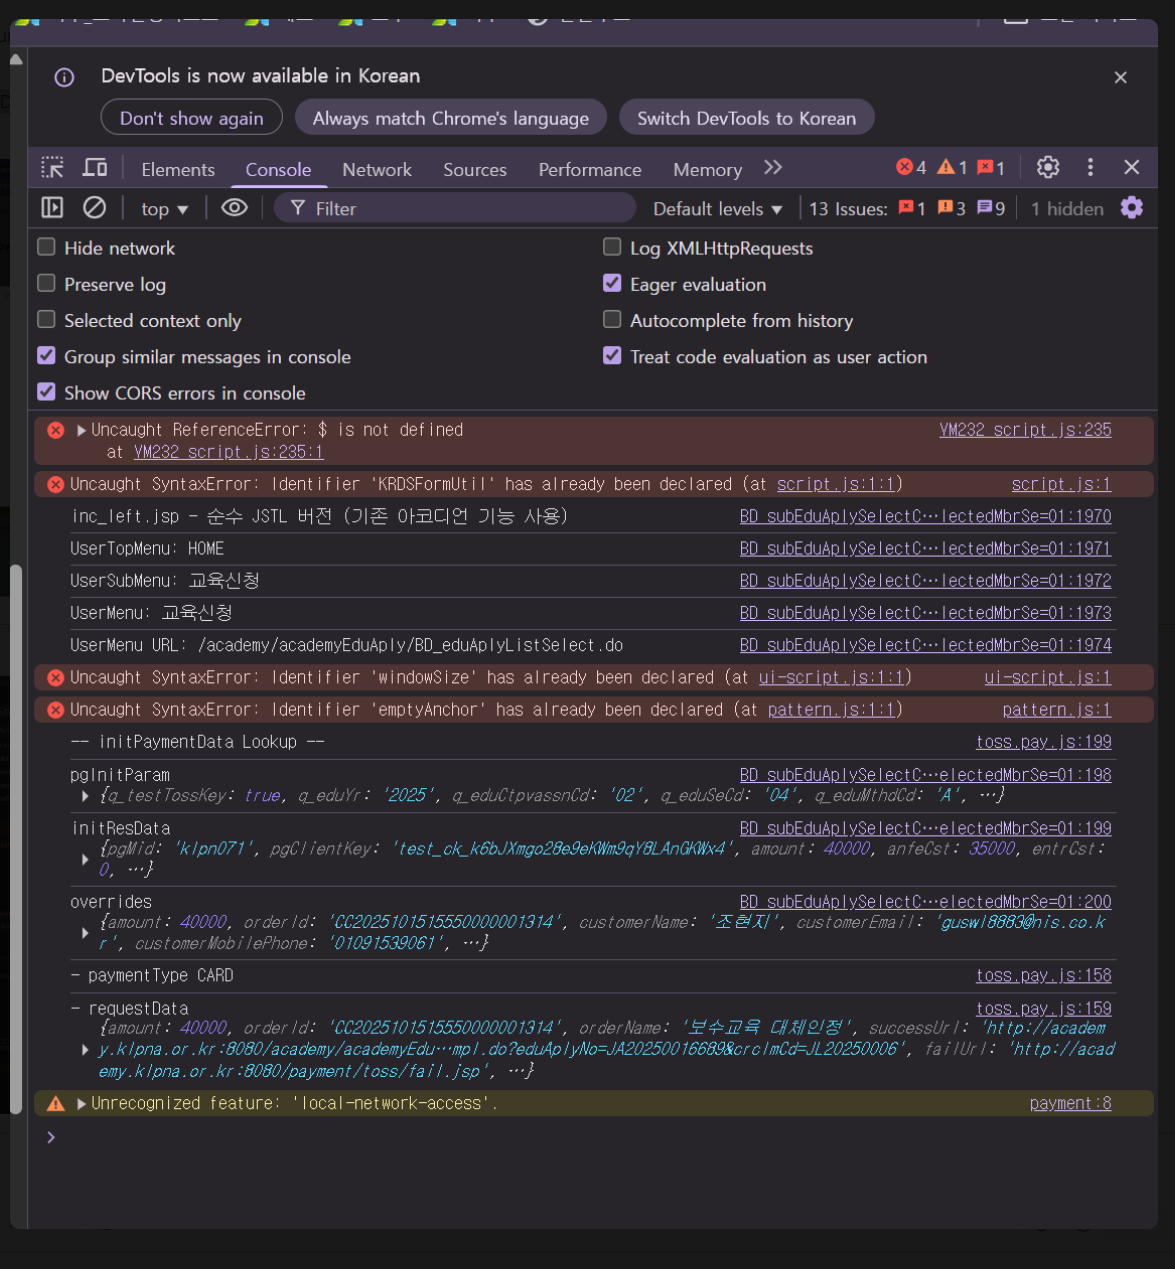The height and width of the screenshot is (1269, 1175).
Task: Open the Default levels dropdown
Action: (717, 209)
